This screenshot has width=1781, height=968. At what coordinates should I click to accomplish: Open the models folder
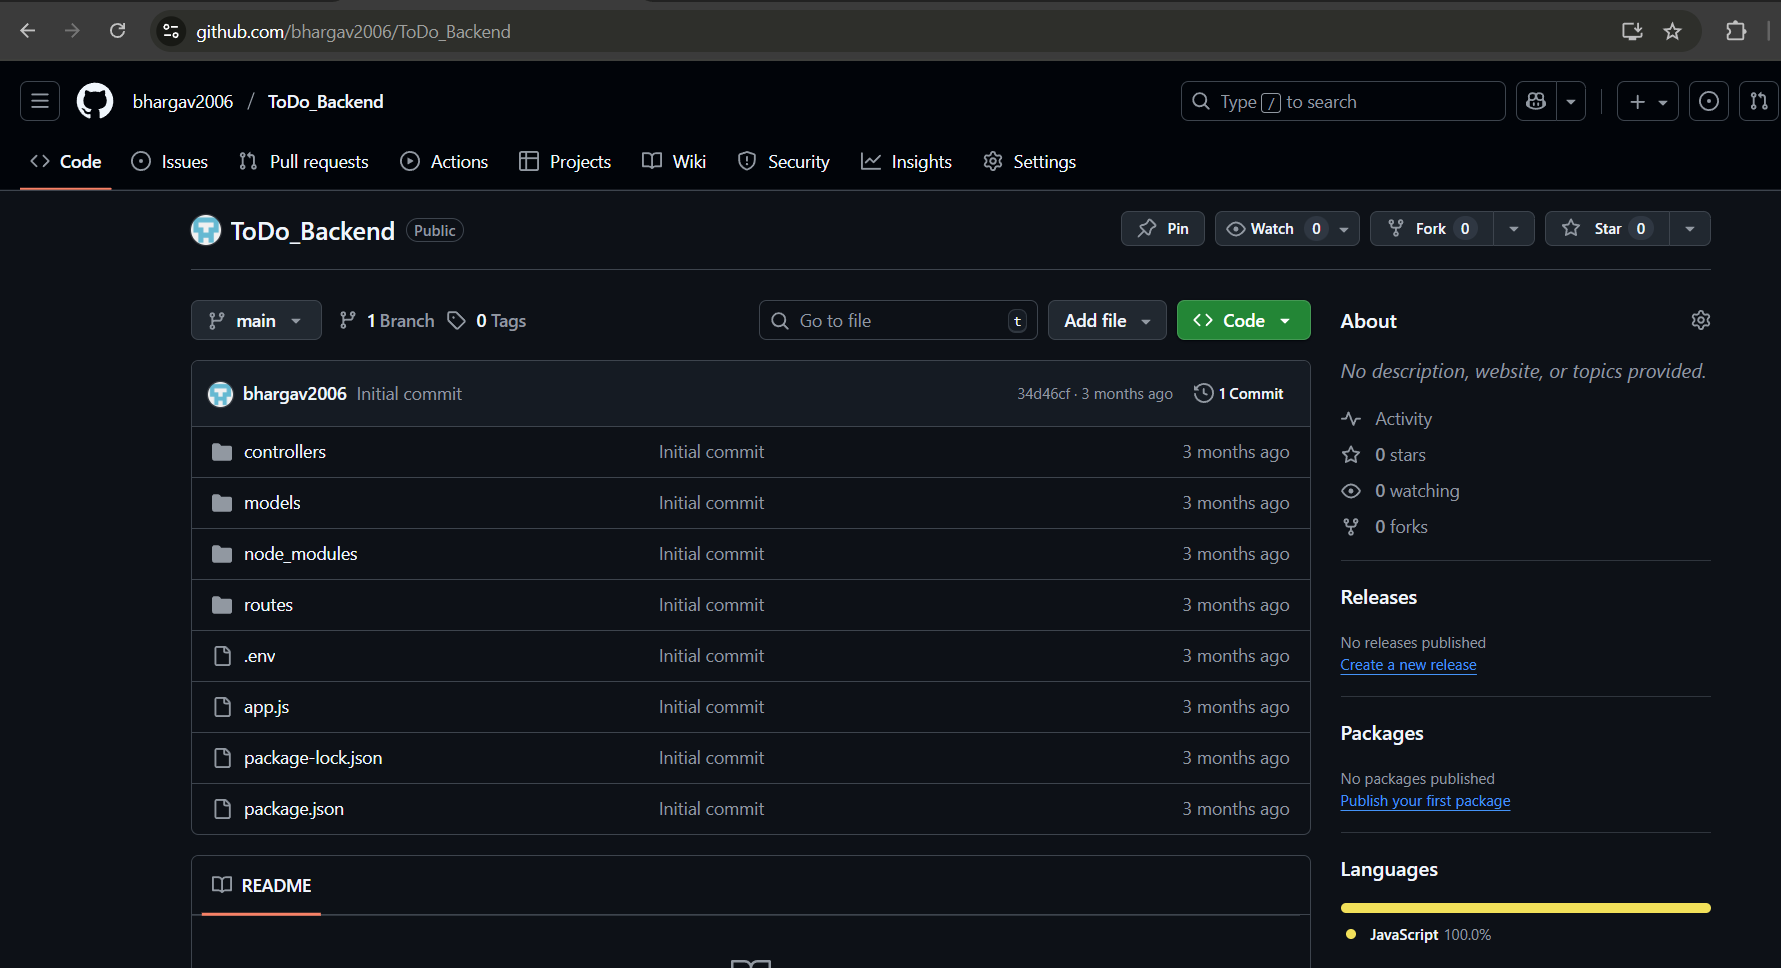pyautogui.click(x=272, y=503)
